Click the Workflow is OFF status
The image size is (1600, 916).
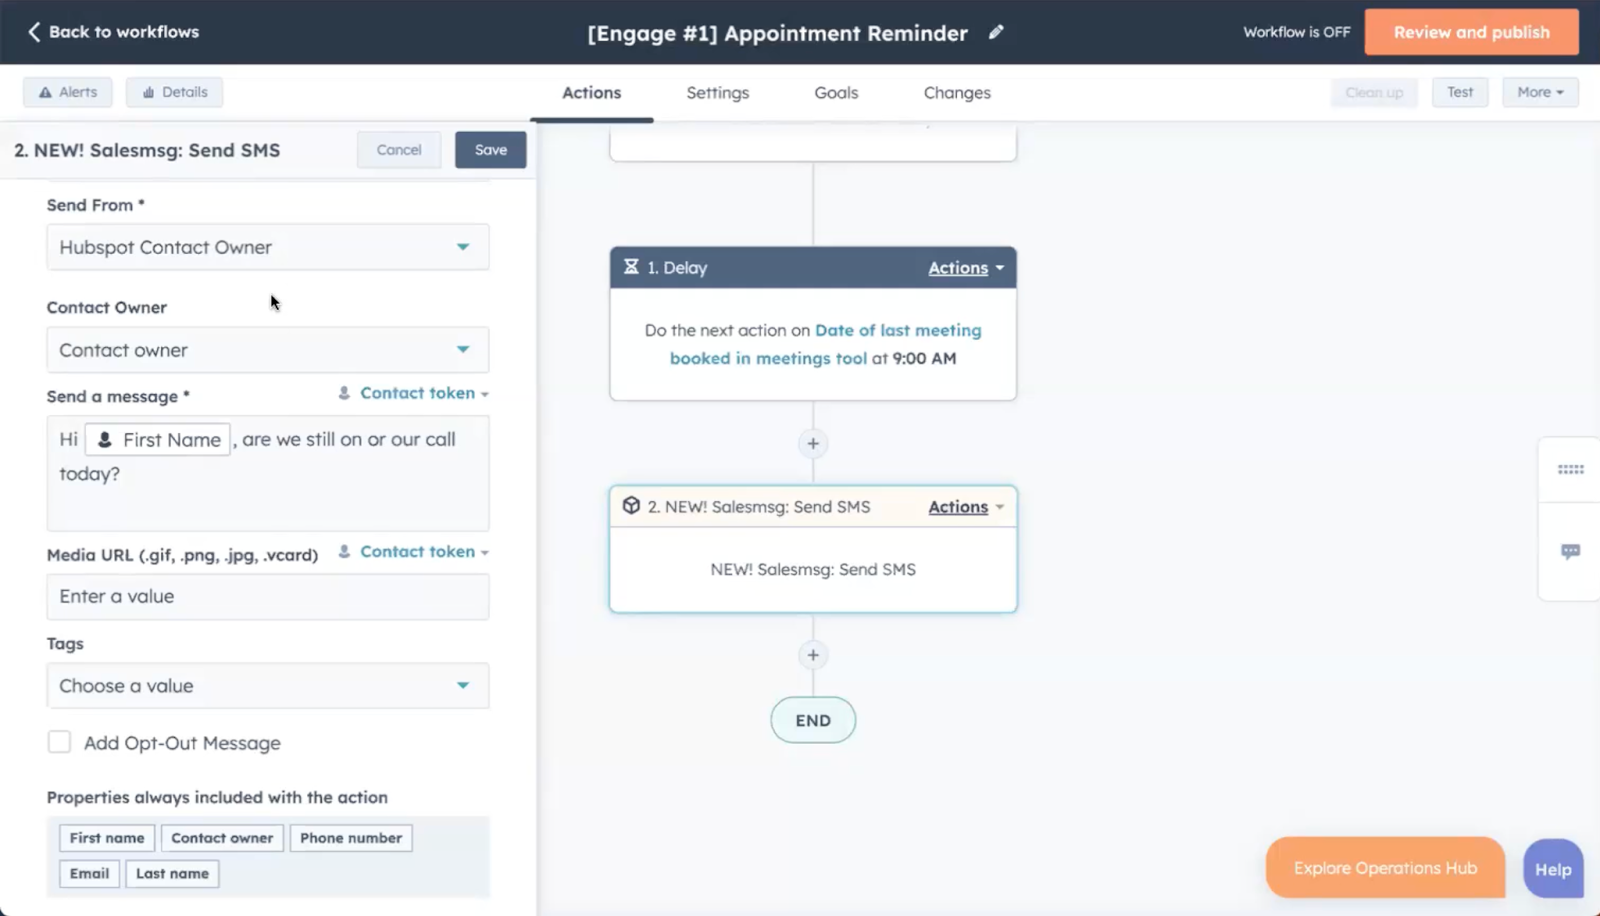point(1296,32)
